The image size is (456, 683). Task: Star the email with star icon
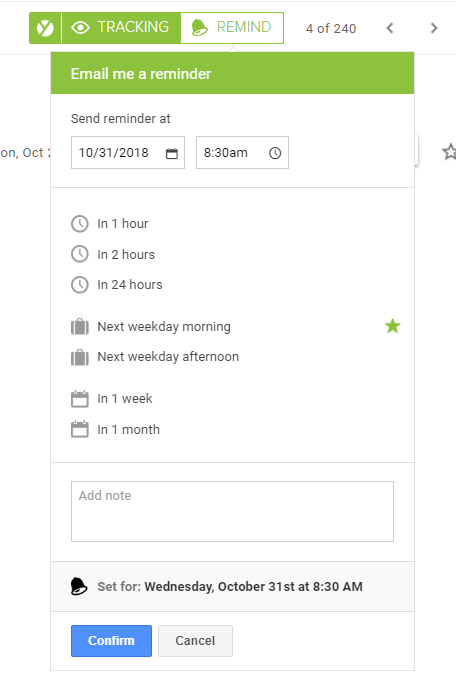click(x=449, y=152)
